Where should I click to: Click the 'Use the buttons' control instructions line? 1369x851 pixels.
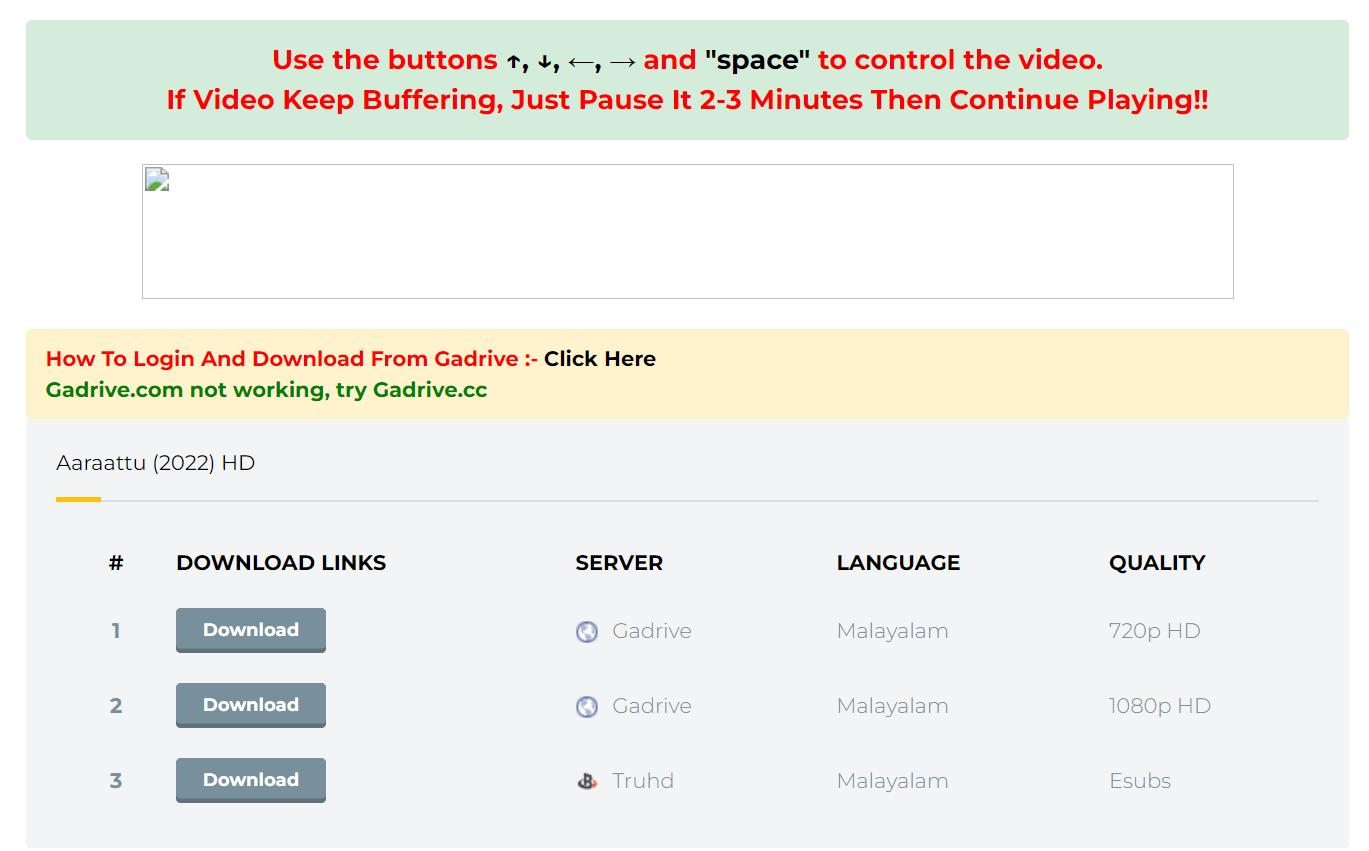click(x=687, y=60)
